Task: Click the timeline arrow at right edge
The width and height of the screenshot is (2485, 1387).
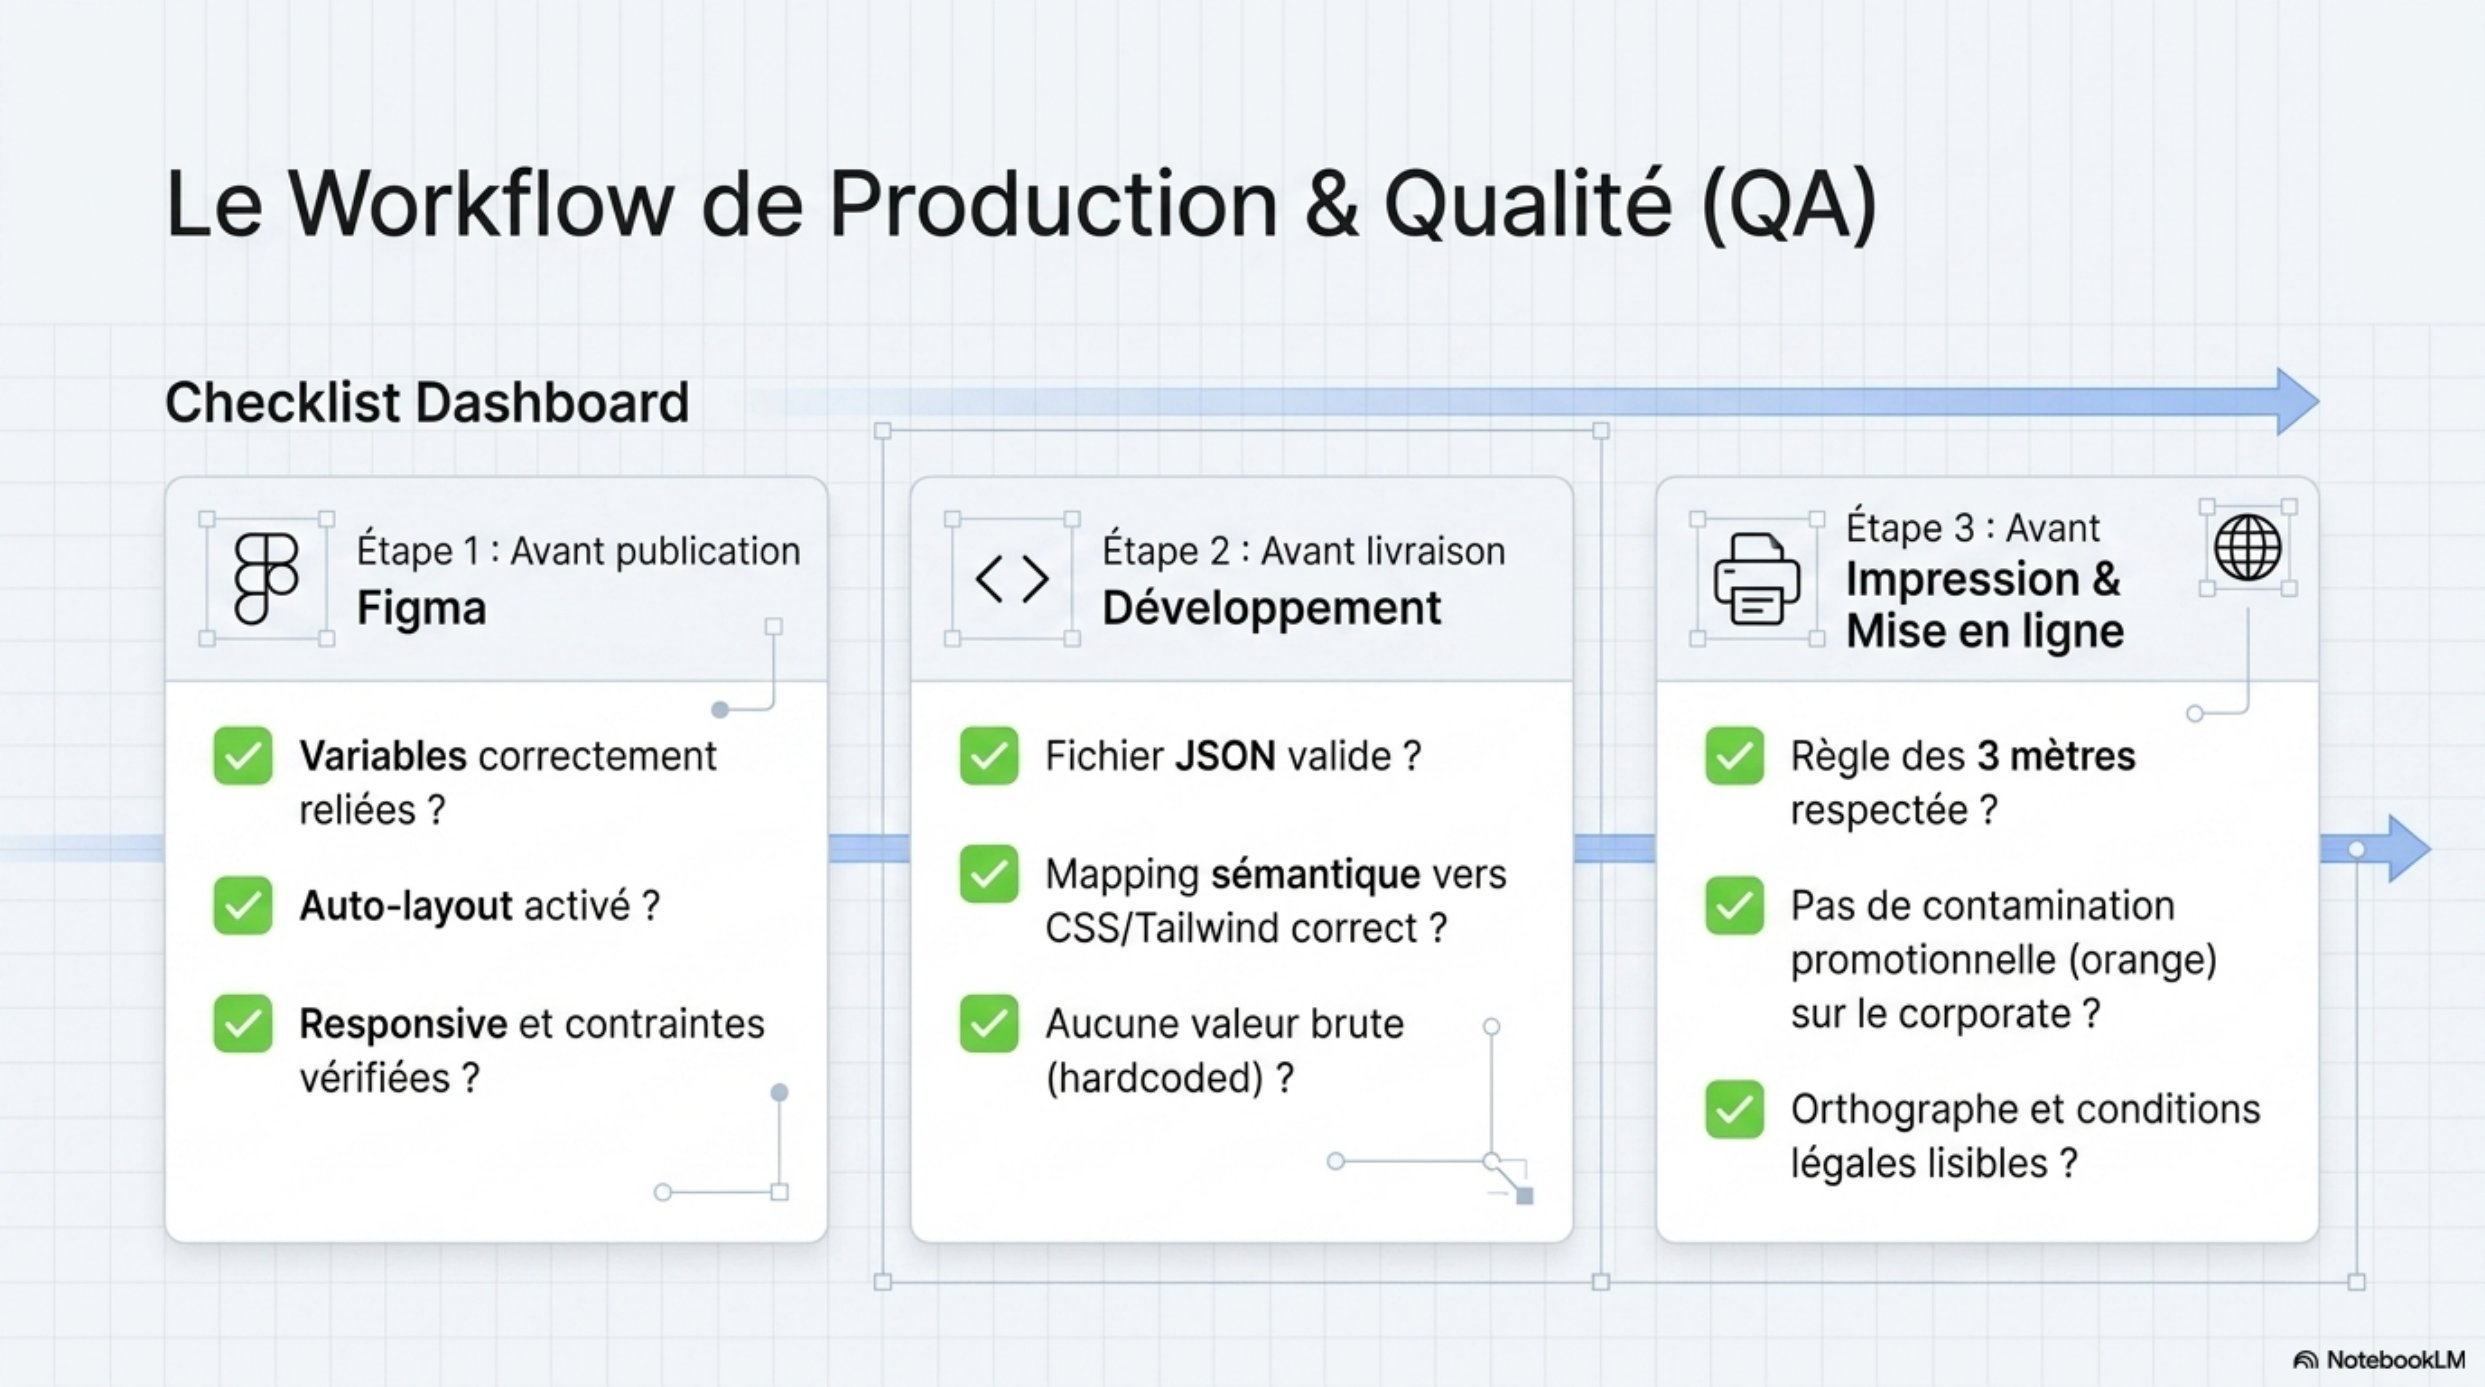Action: click(2408, 848)
